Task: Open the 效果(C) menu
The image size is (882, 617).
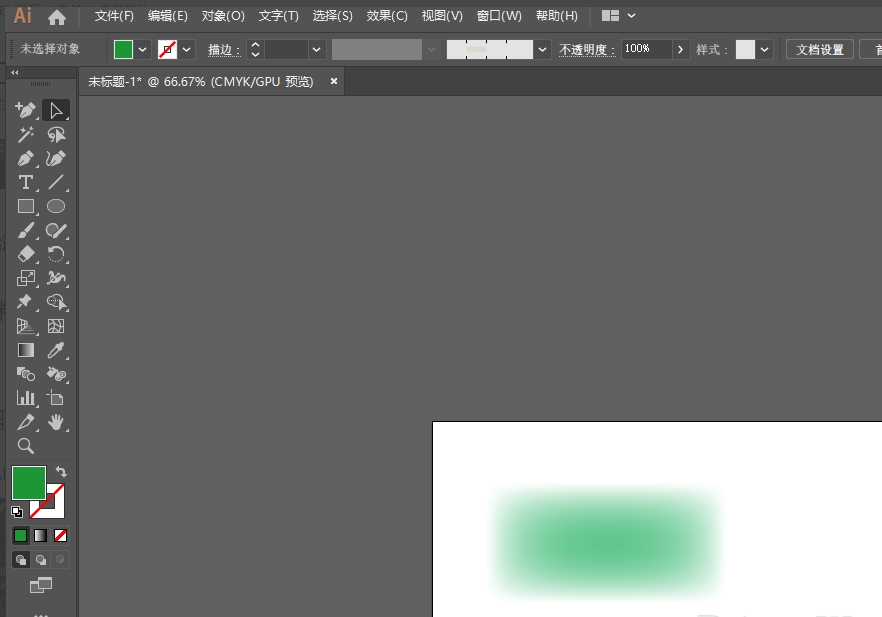Action: (x=387, y=16)
